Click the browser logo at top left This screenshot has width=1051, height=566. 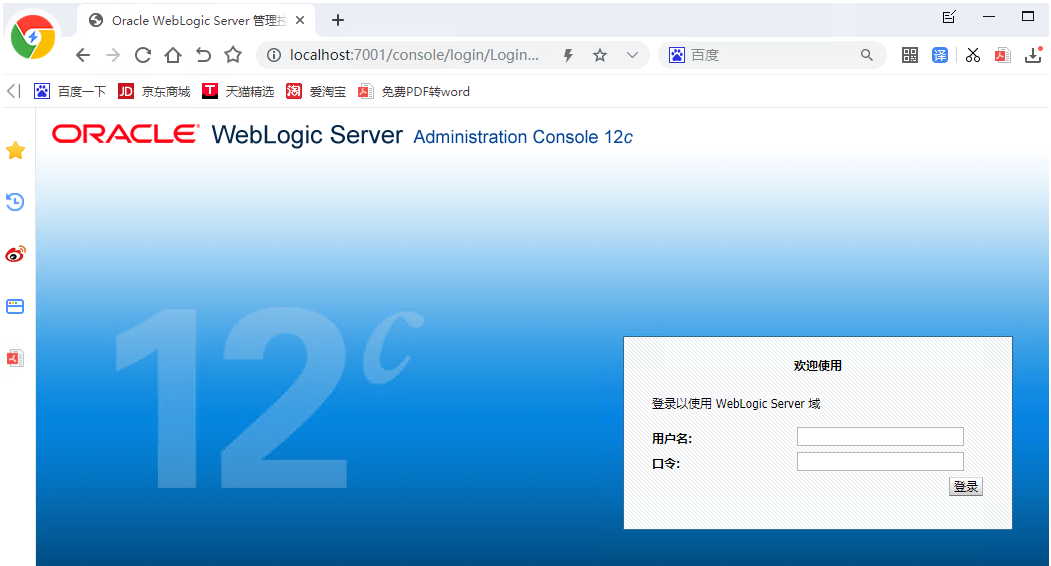click(32, 38)
